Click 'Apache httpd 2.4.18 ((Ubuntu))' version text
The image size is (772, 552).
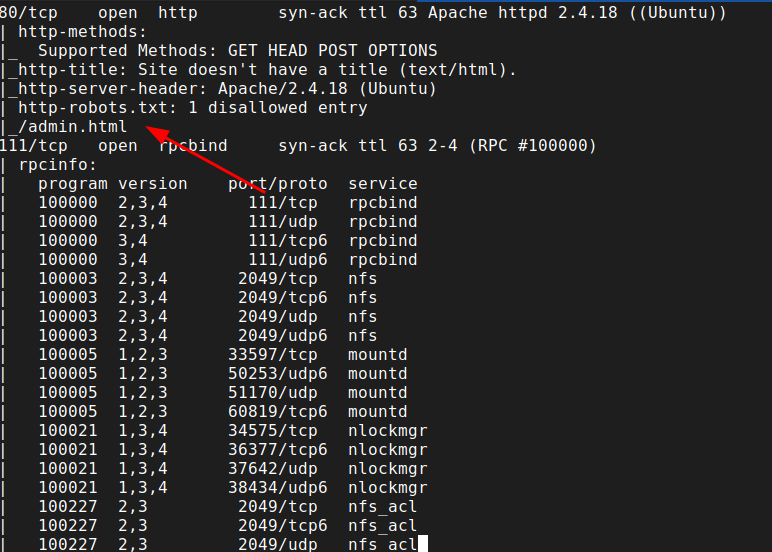click(x=577, y=12)
